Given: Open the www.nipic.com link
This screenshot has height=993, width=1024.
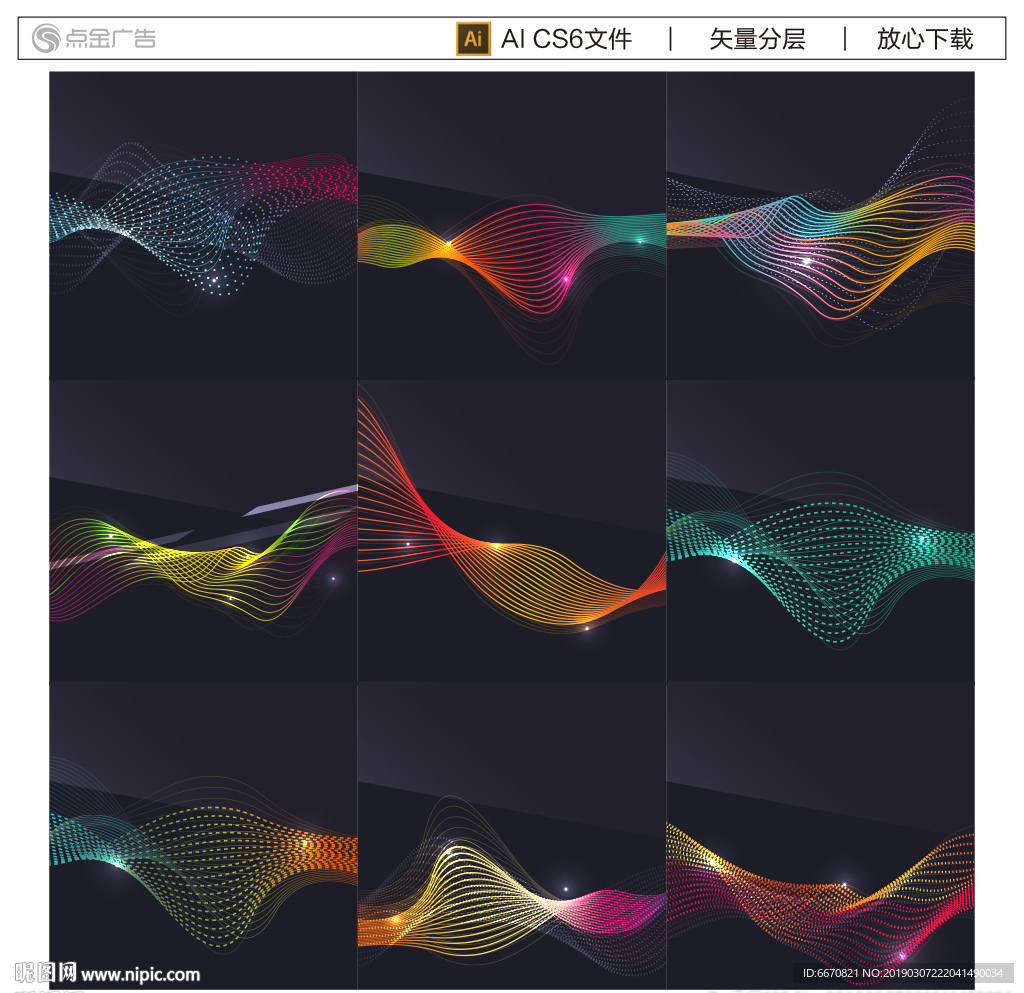Looking at the screenshot, I should click(x=140, y=975).
